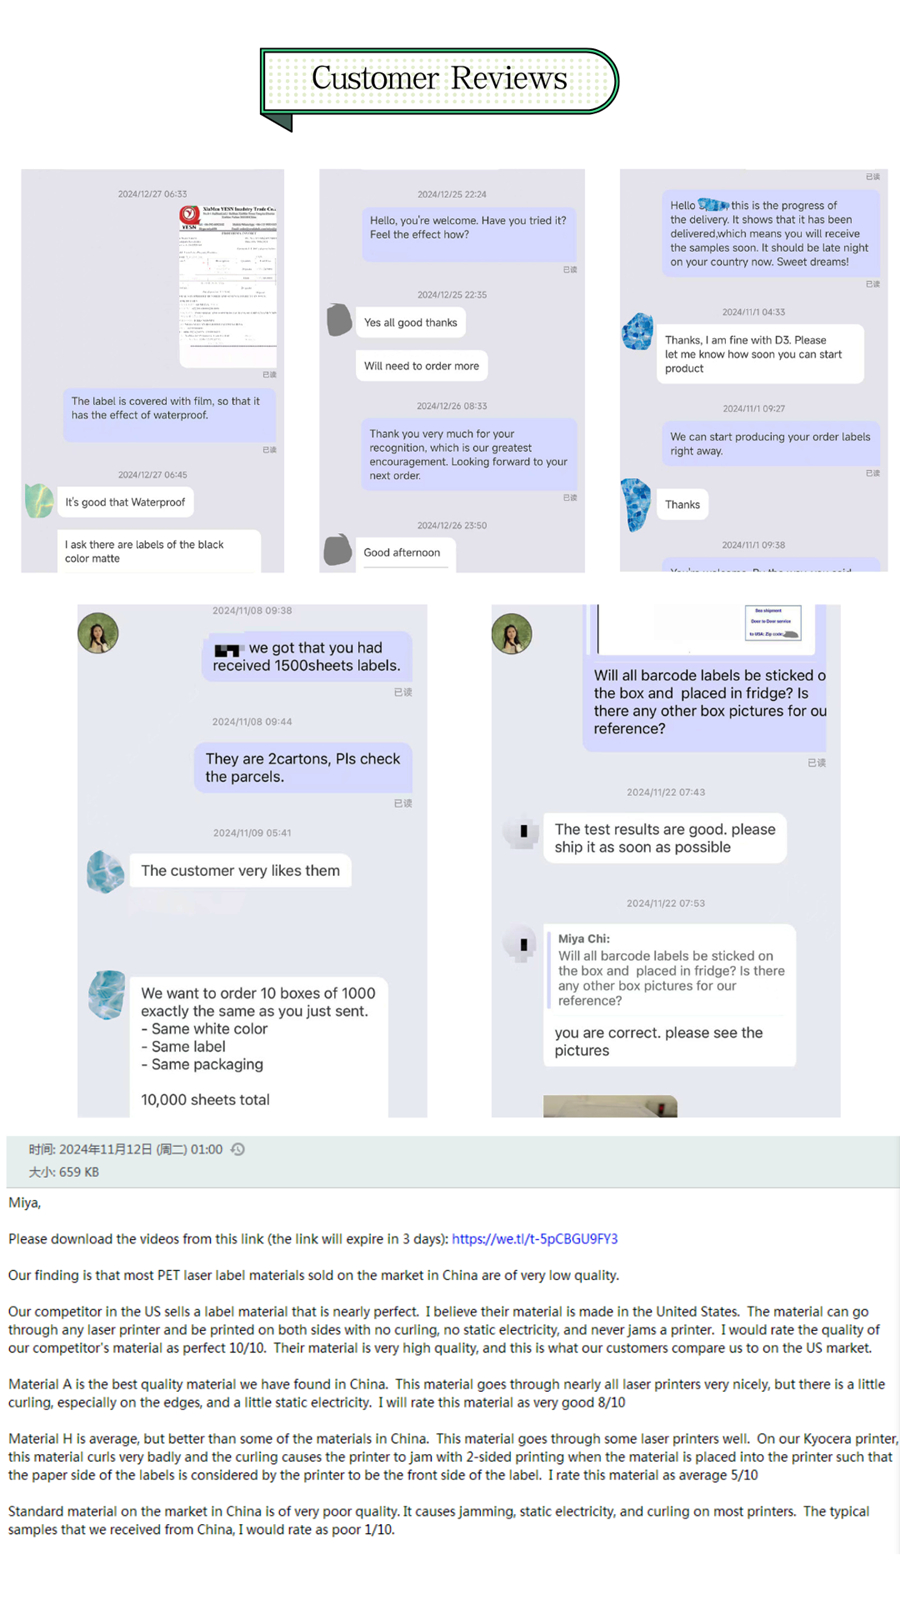Click the "We can start producing your order labels" message

coord(769,444)
